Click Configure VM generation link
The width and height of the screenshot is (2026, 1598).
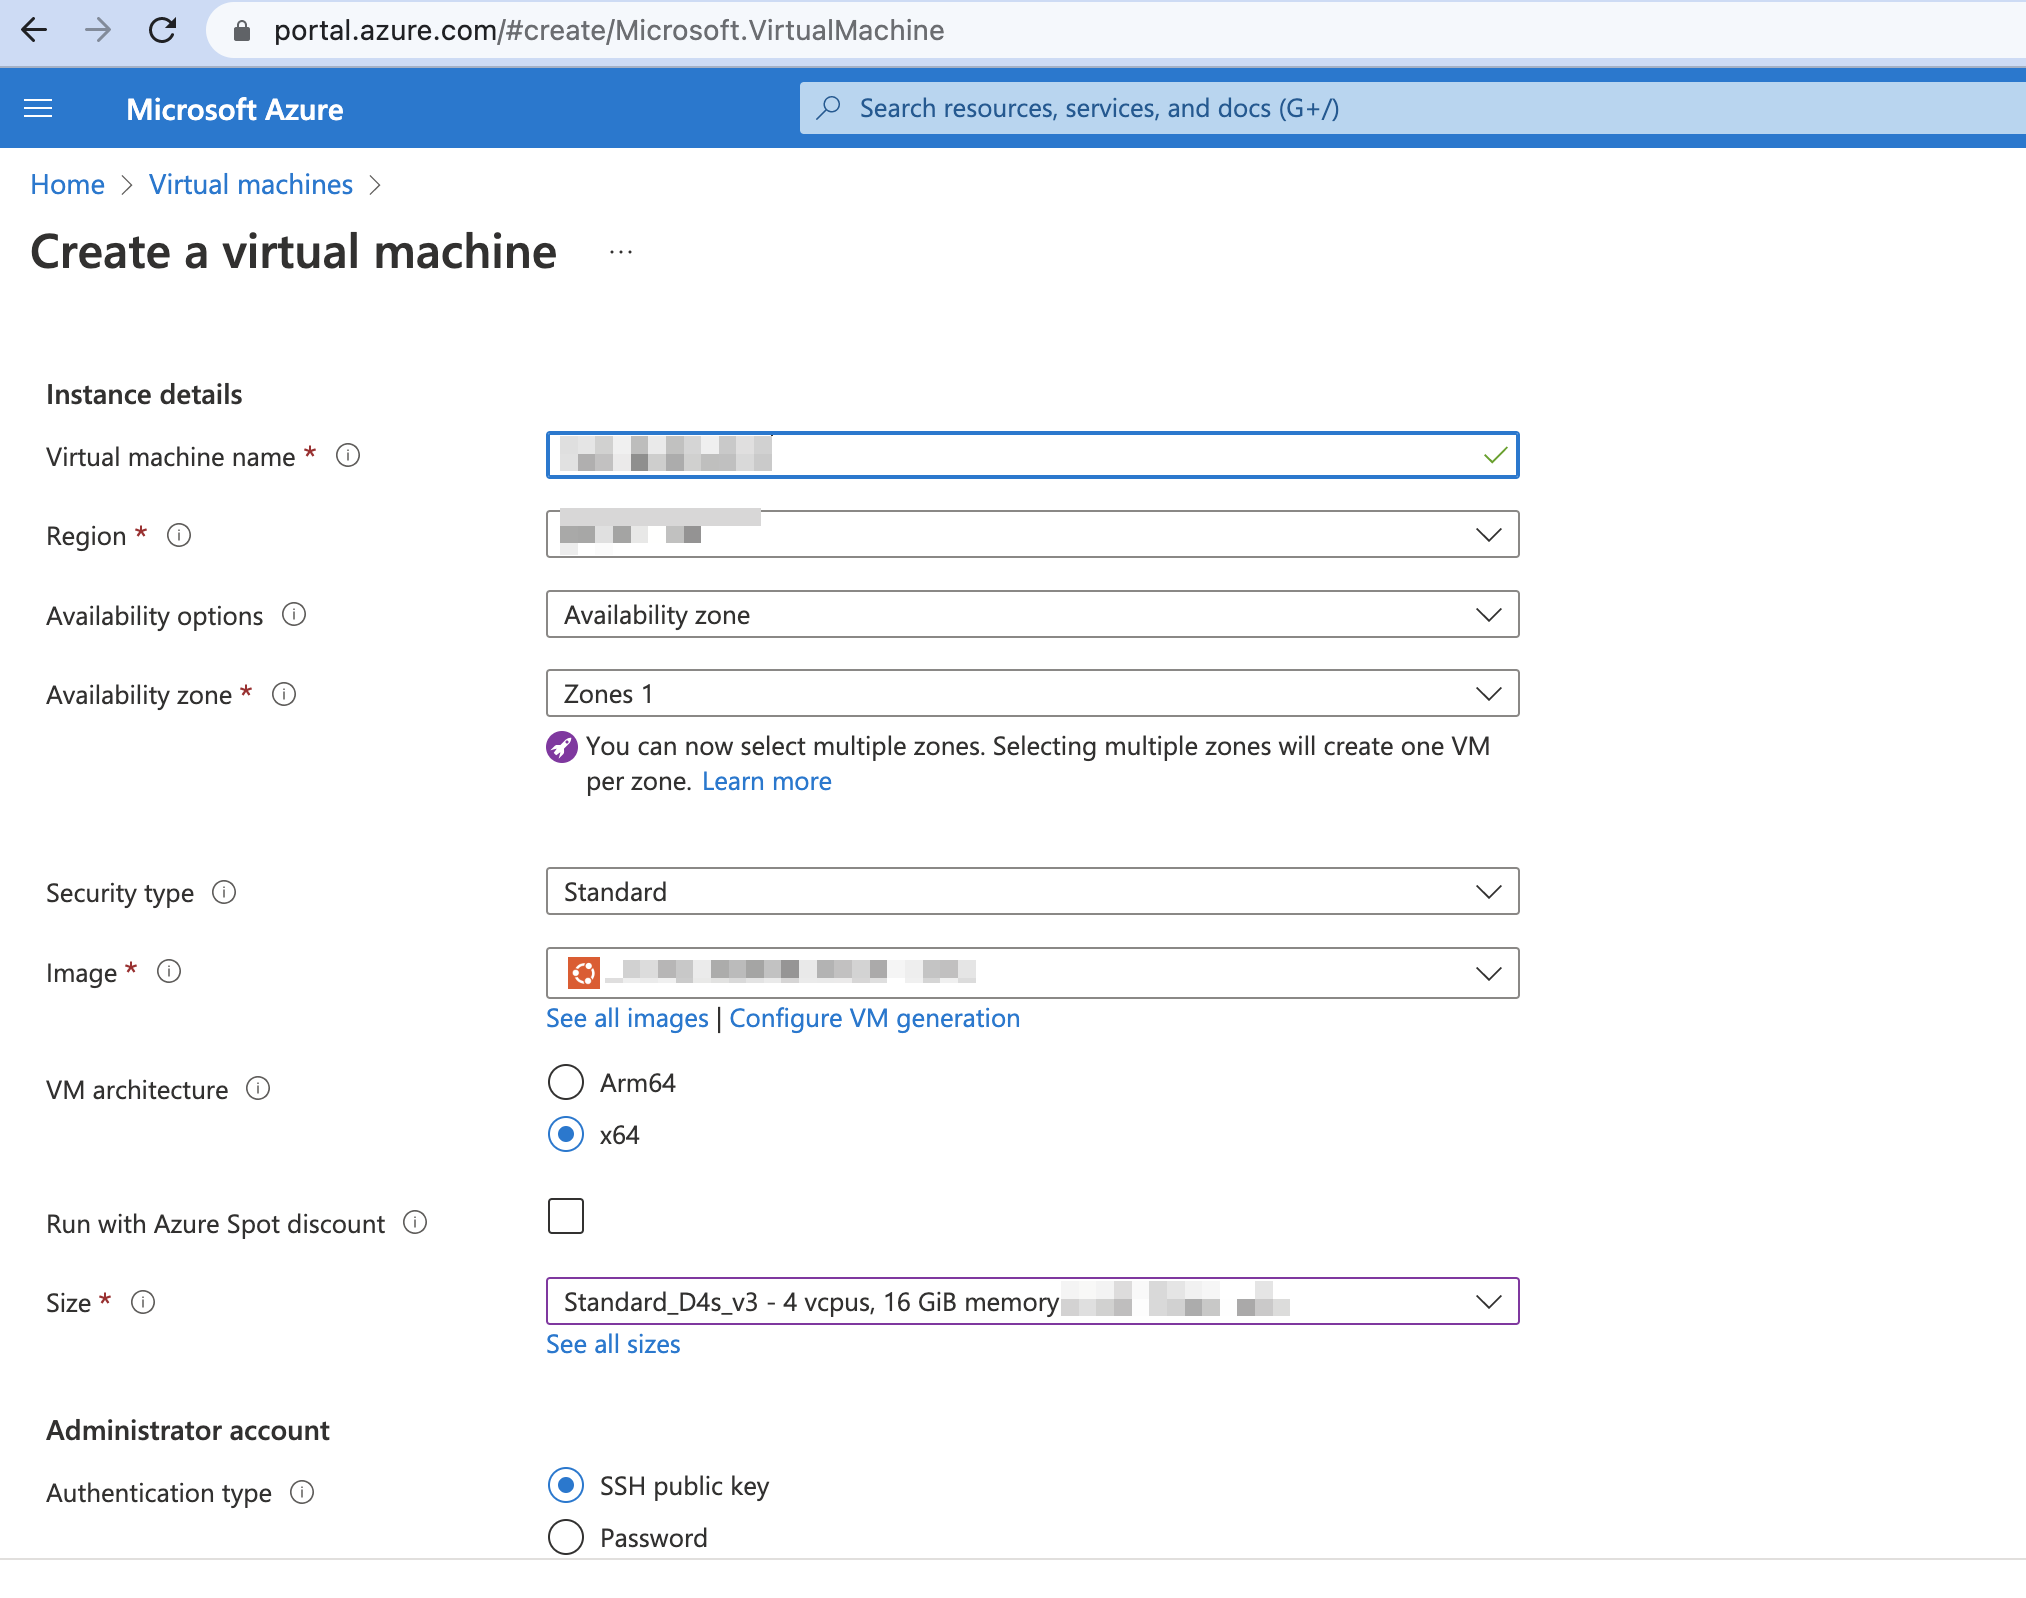click(x=875, y=1018)
